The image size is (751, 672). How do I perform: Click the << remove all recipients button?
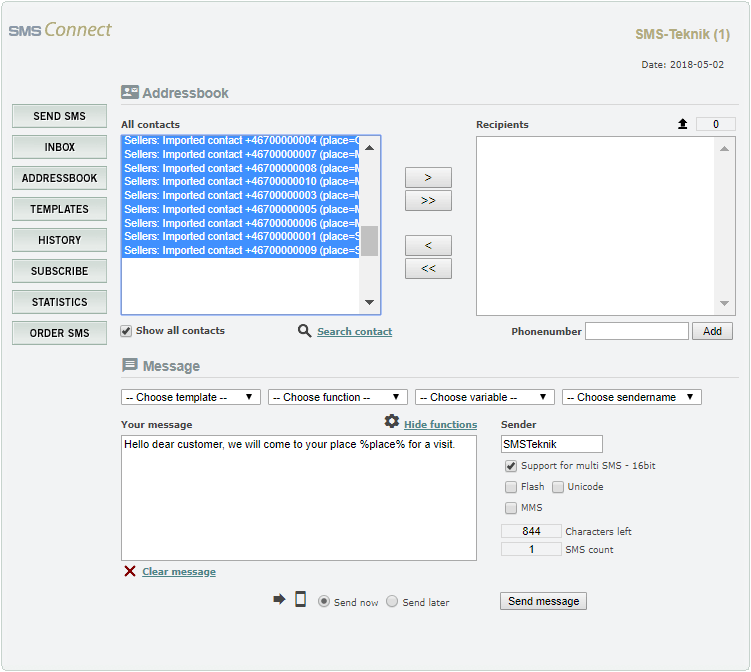[x=428, y=269]
